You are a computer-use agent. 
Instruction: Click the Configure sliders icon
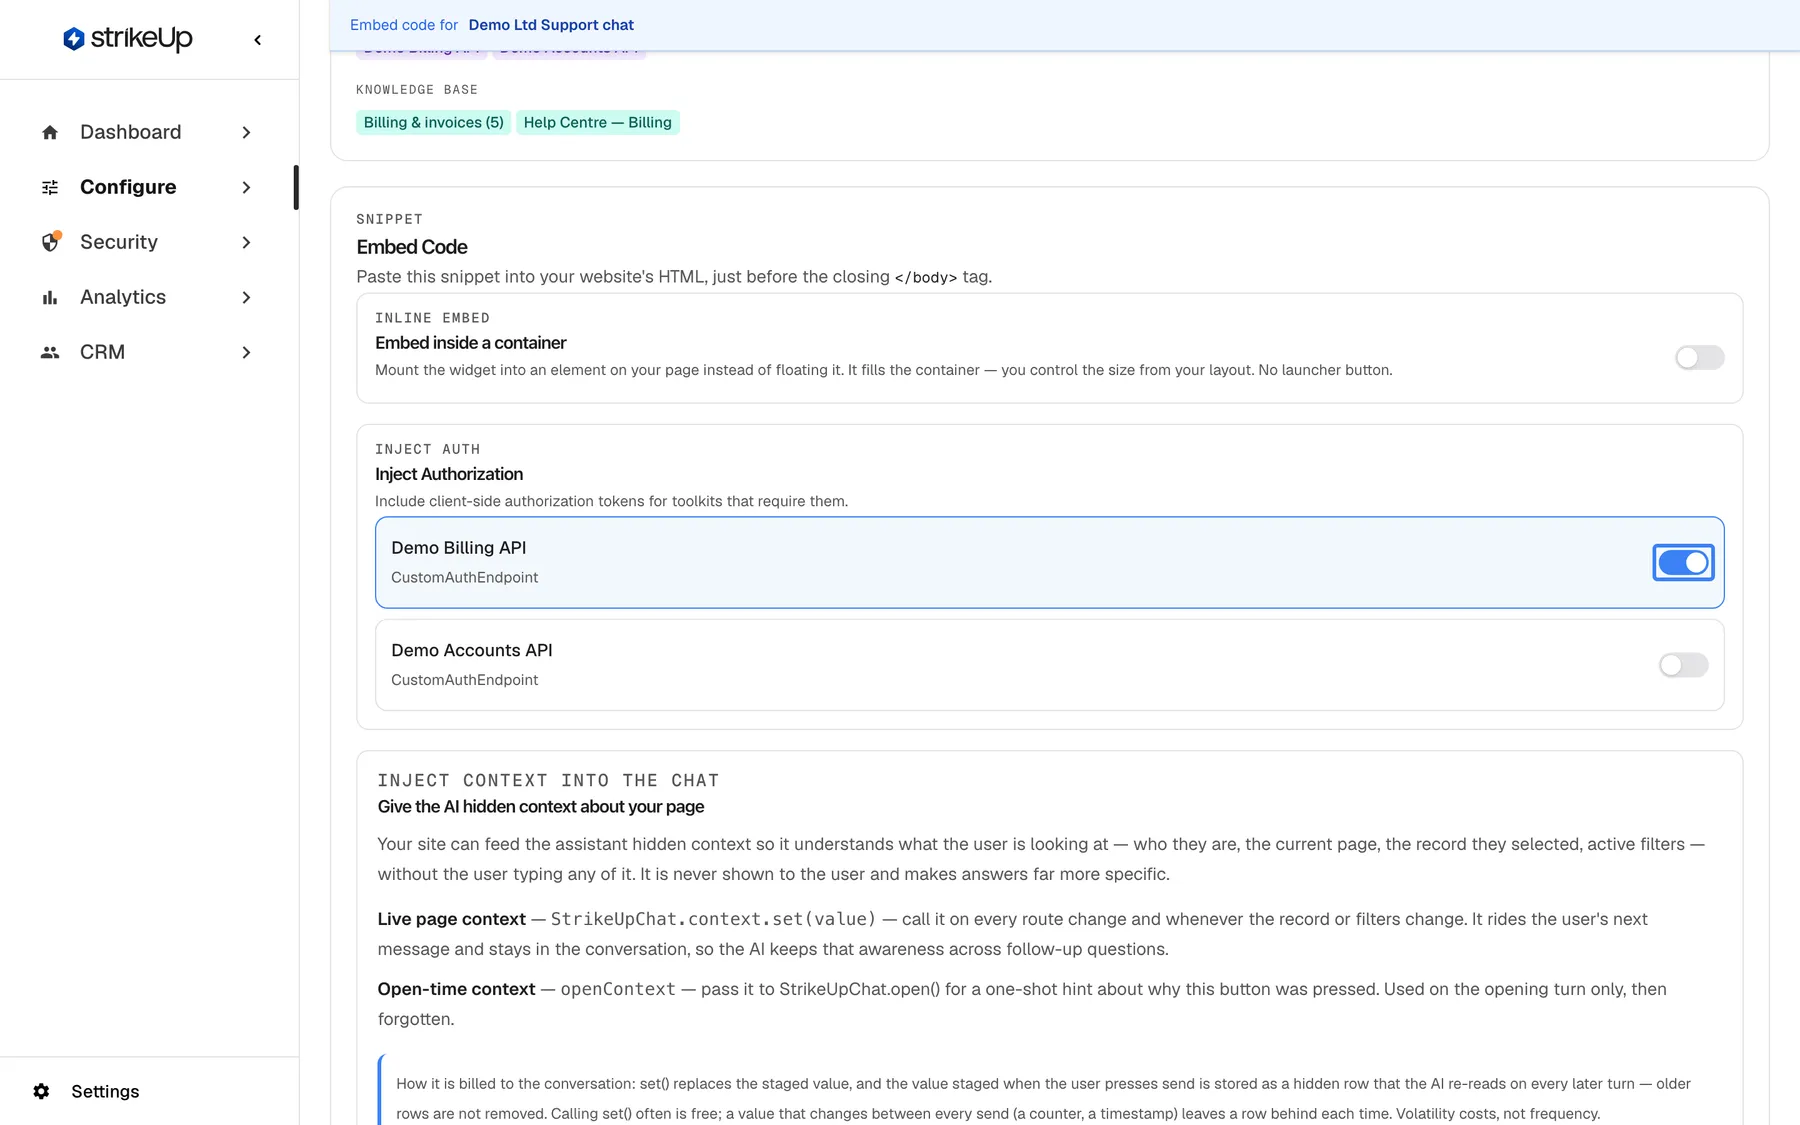click(x=50, y=187)
